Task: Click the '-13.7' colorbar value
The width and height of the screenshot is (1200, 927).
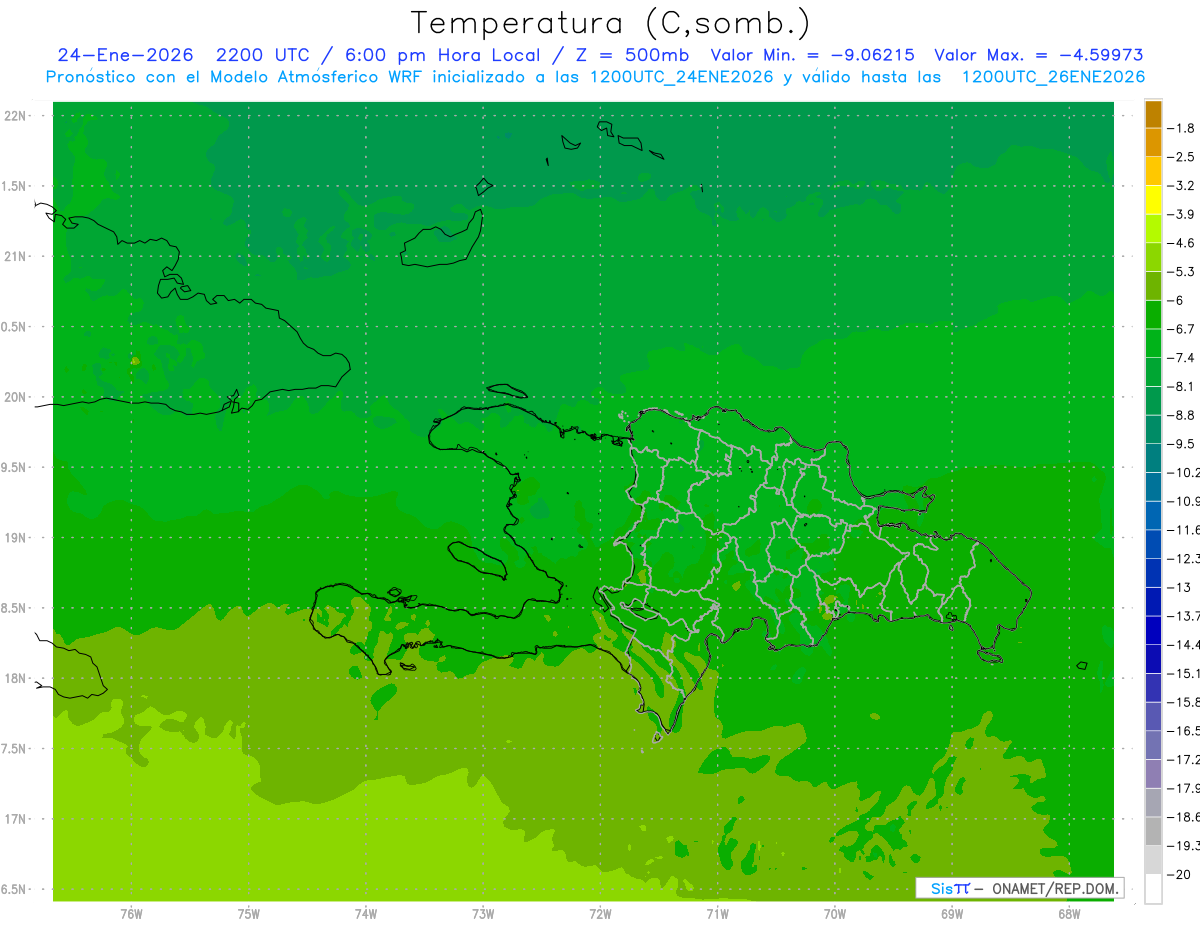Action: coord(1183,616)
